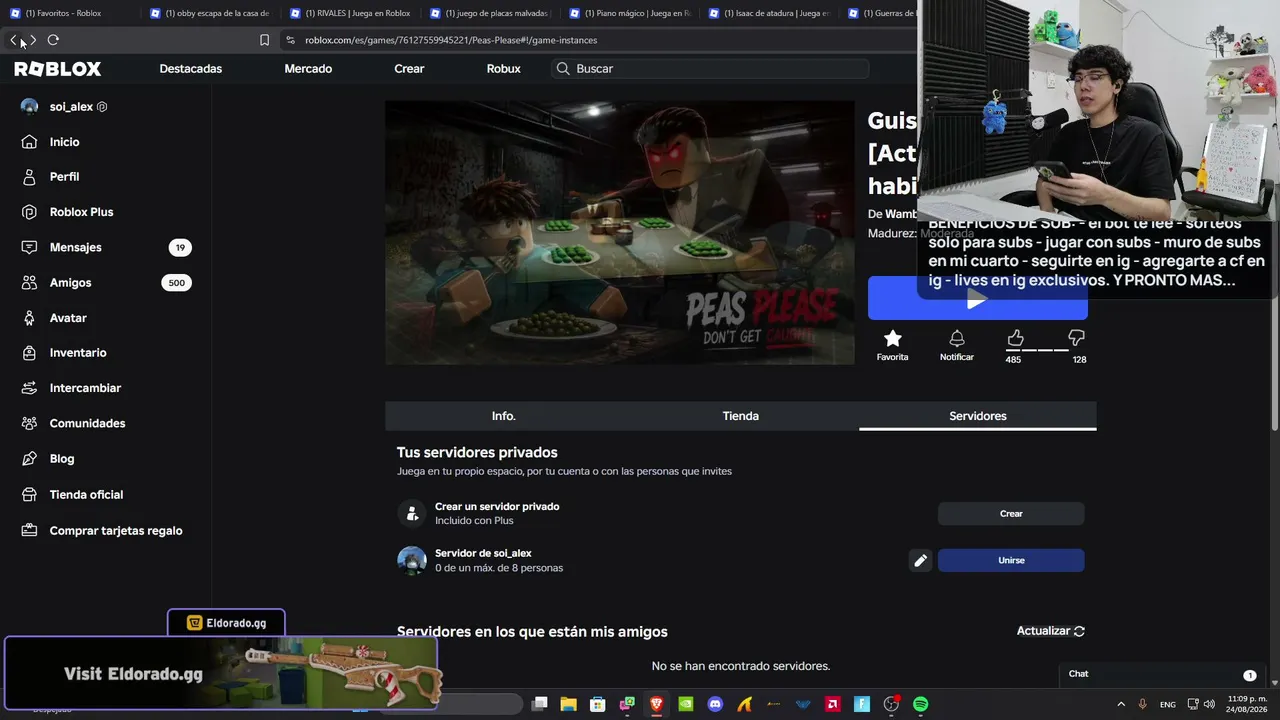Go forward using the browser forward arrow
This screenshot has width=1280, height=720.
tap(33, 40)
